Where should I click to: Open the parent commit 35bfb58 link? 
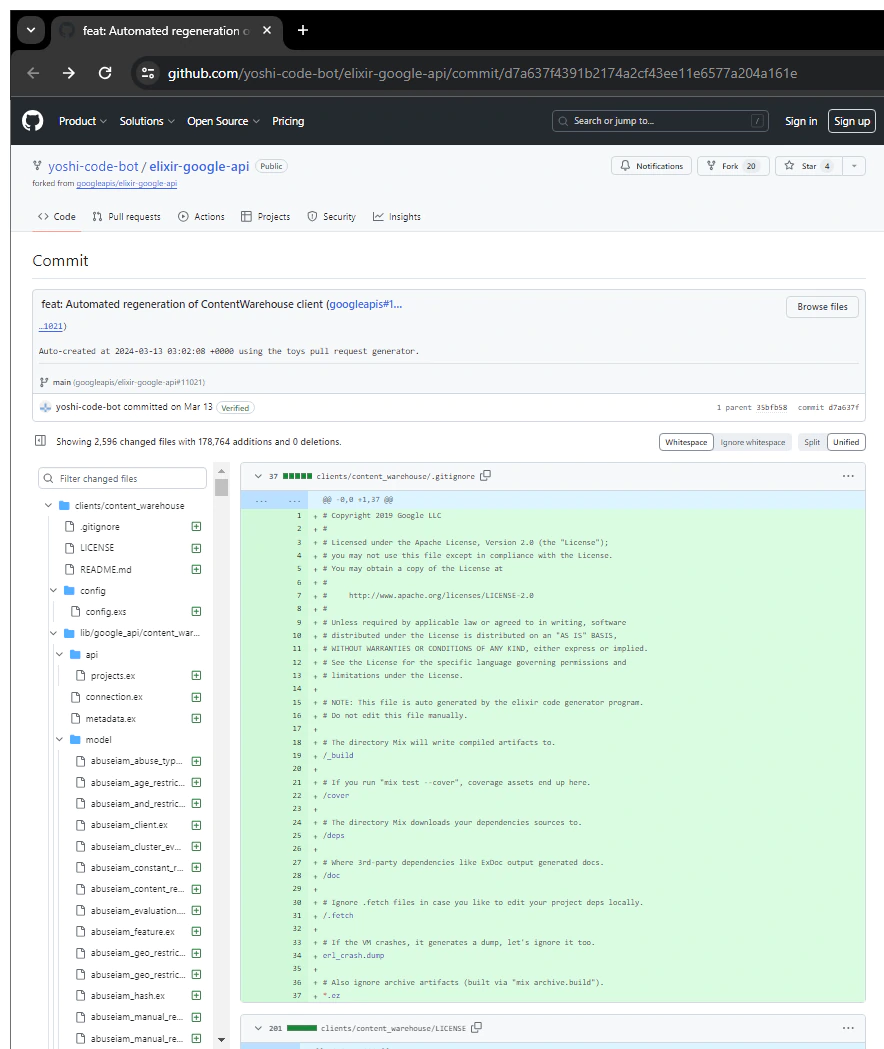(772, 407)
